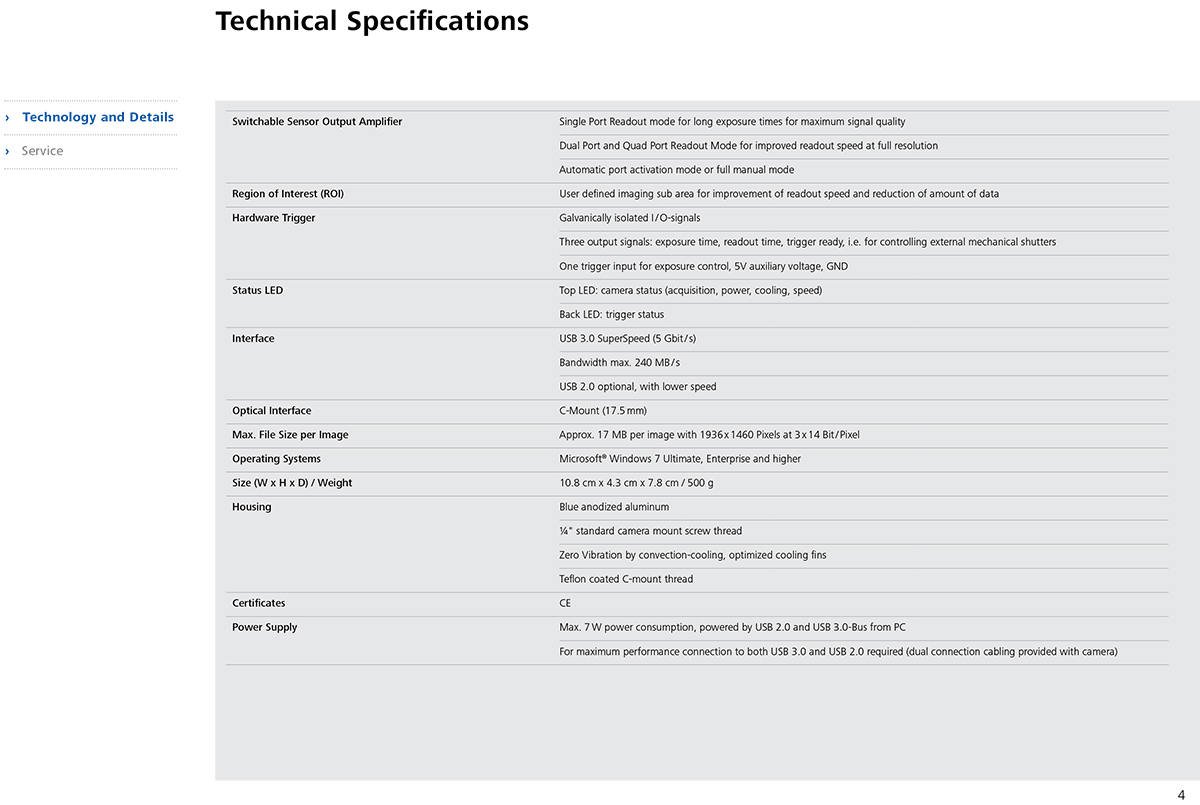Click the Region of Interest (ROI) row label
Image resolution: width=1200 pixels, height=805 pixels.
288,194
